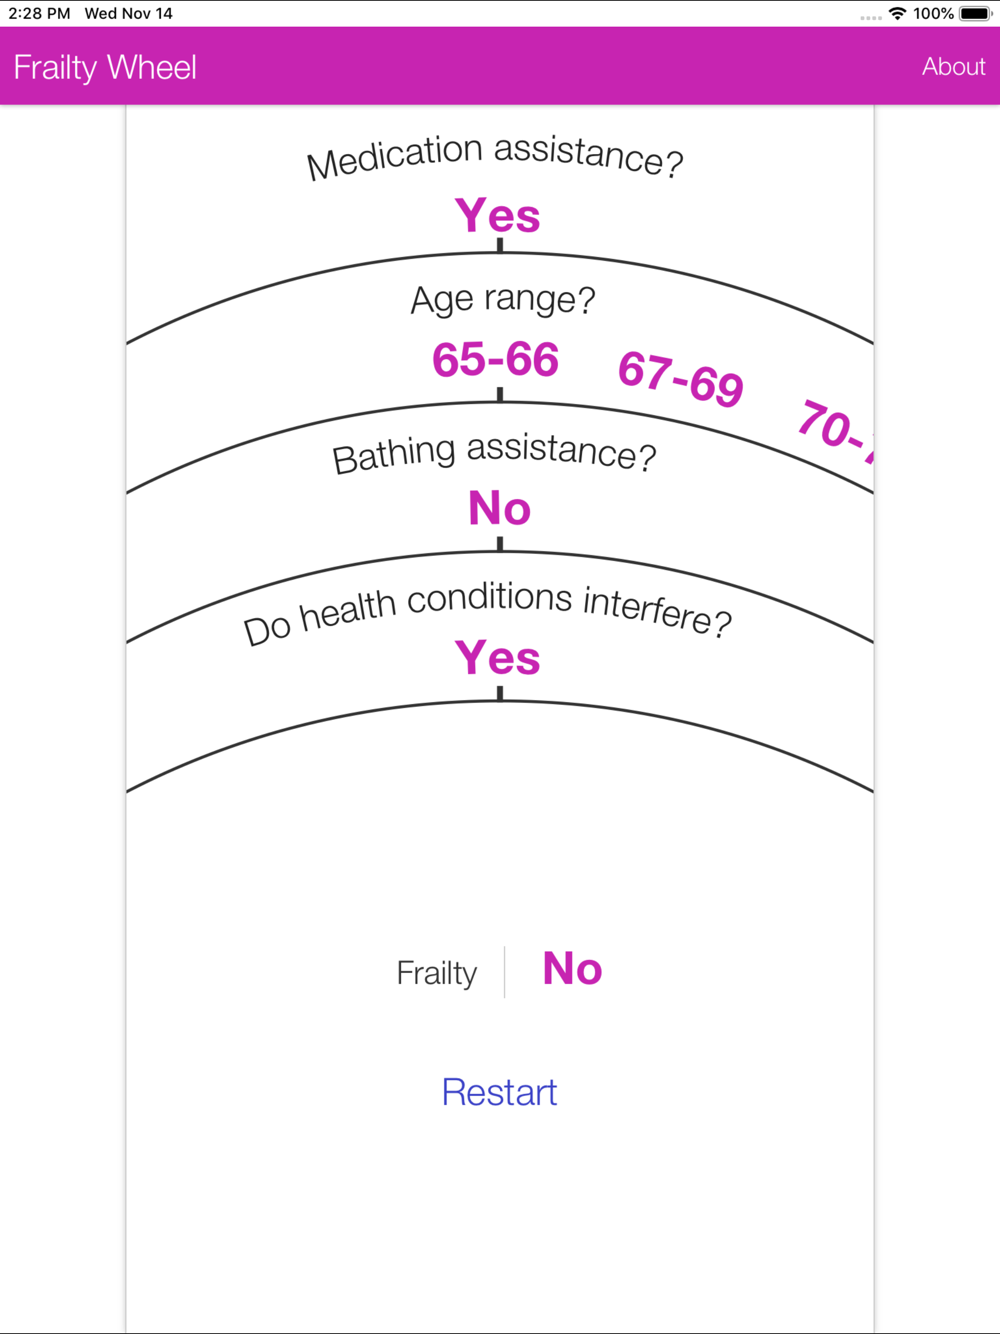This screenshot has height=1334, width=1000.
Task: Click the Frailty result value No
Action: 572,969
